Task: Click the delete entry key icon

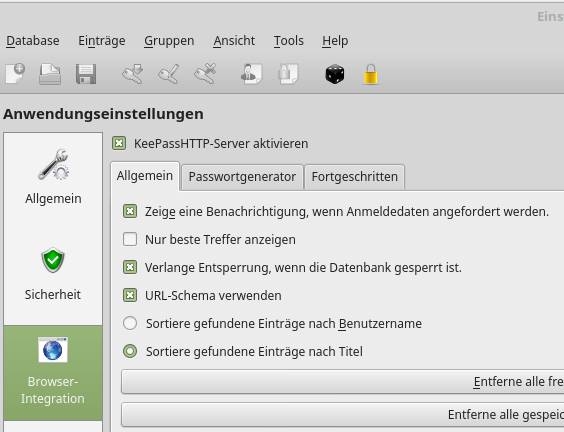Action: tap(205, 74)
